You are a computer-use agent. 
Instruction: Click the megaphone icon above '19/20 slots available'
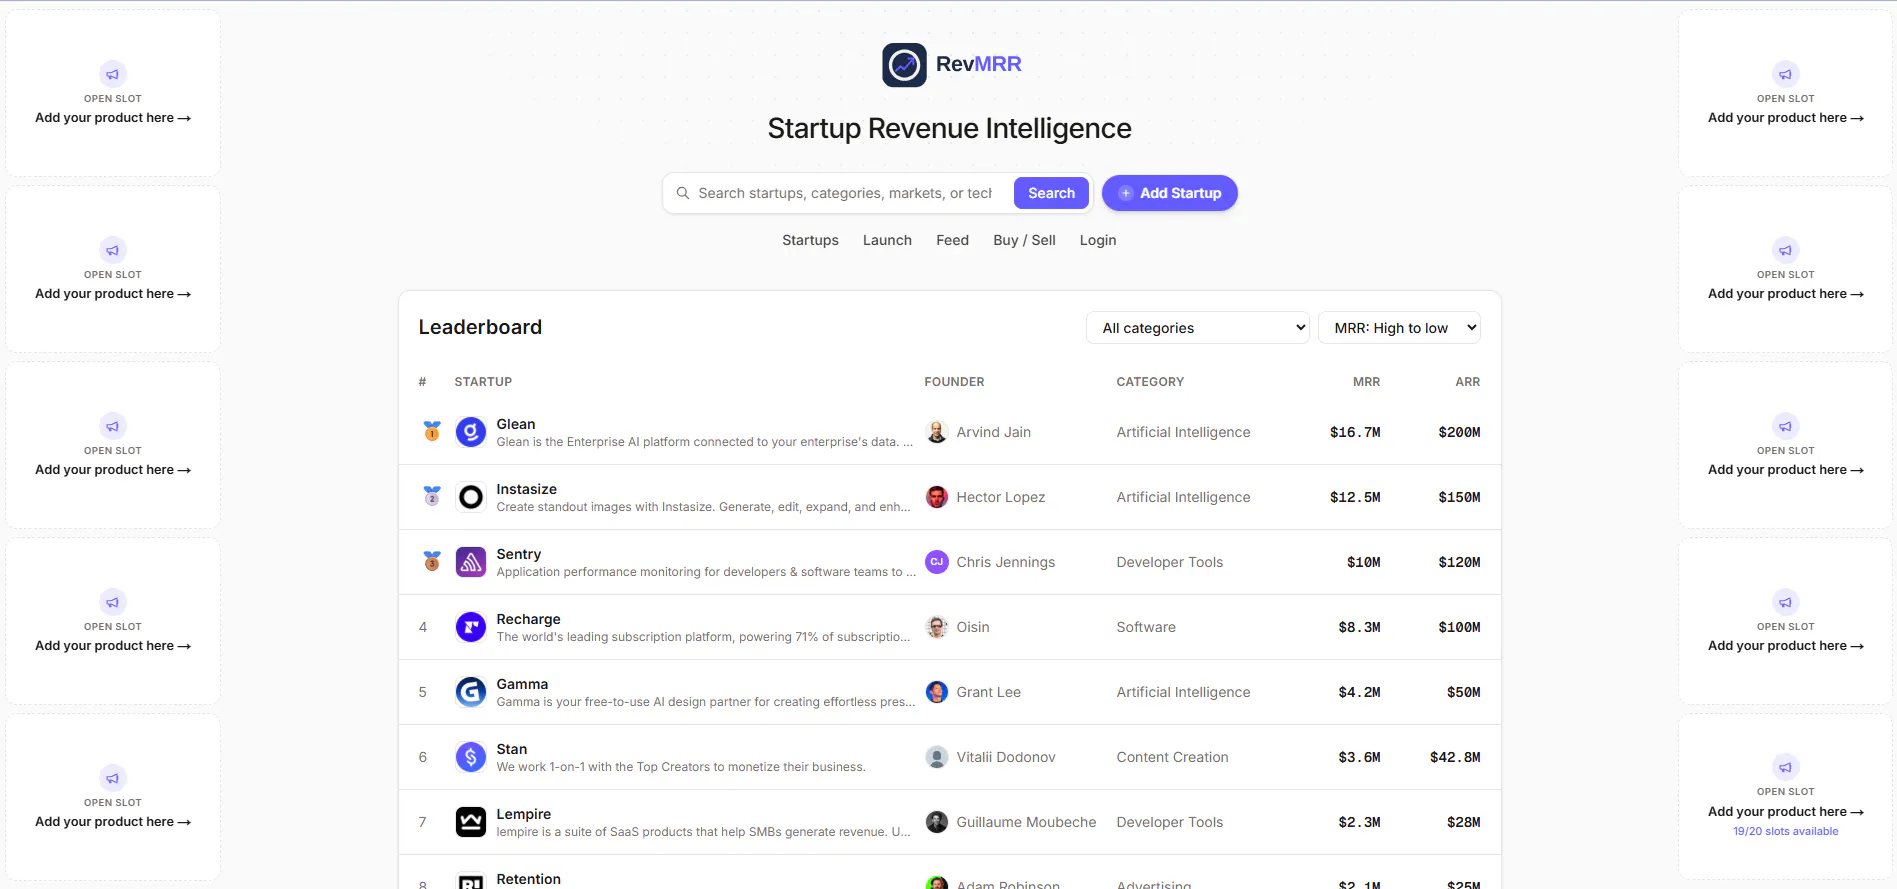(x=1786, y=767)
